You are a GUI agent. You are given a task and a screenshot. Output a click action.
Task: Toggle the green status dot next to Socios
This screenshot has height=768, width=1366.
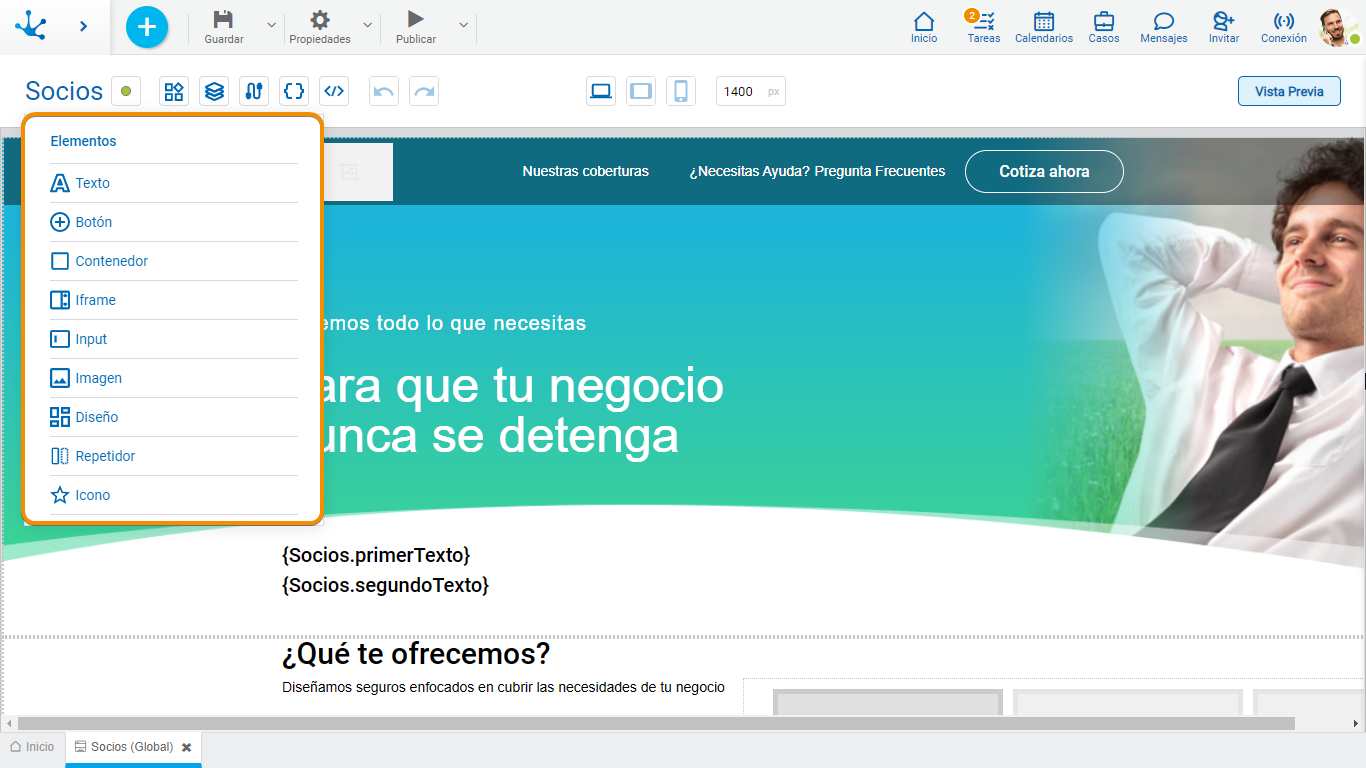(x=126, y=91)
